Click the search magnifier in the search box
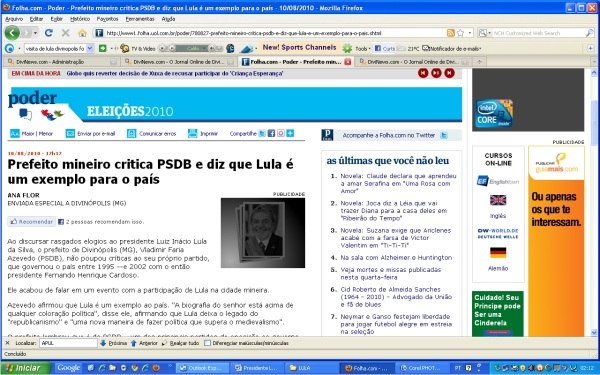The width and height of the screenshot is (600, 375). [590, 33]
